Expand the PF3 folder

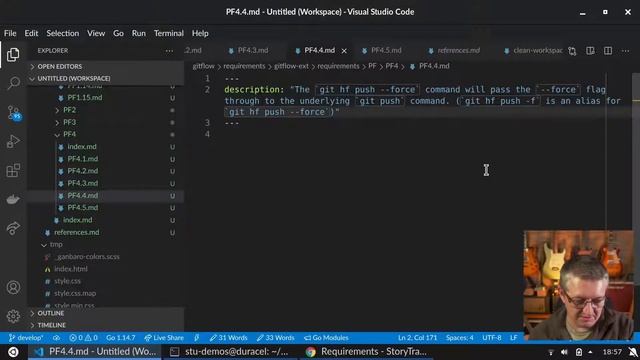(105, 122)
